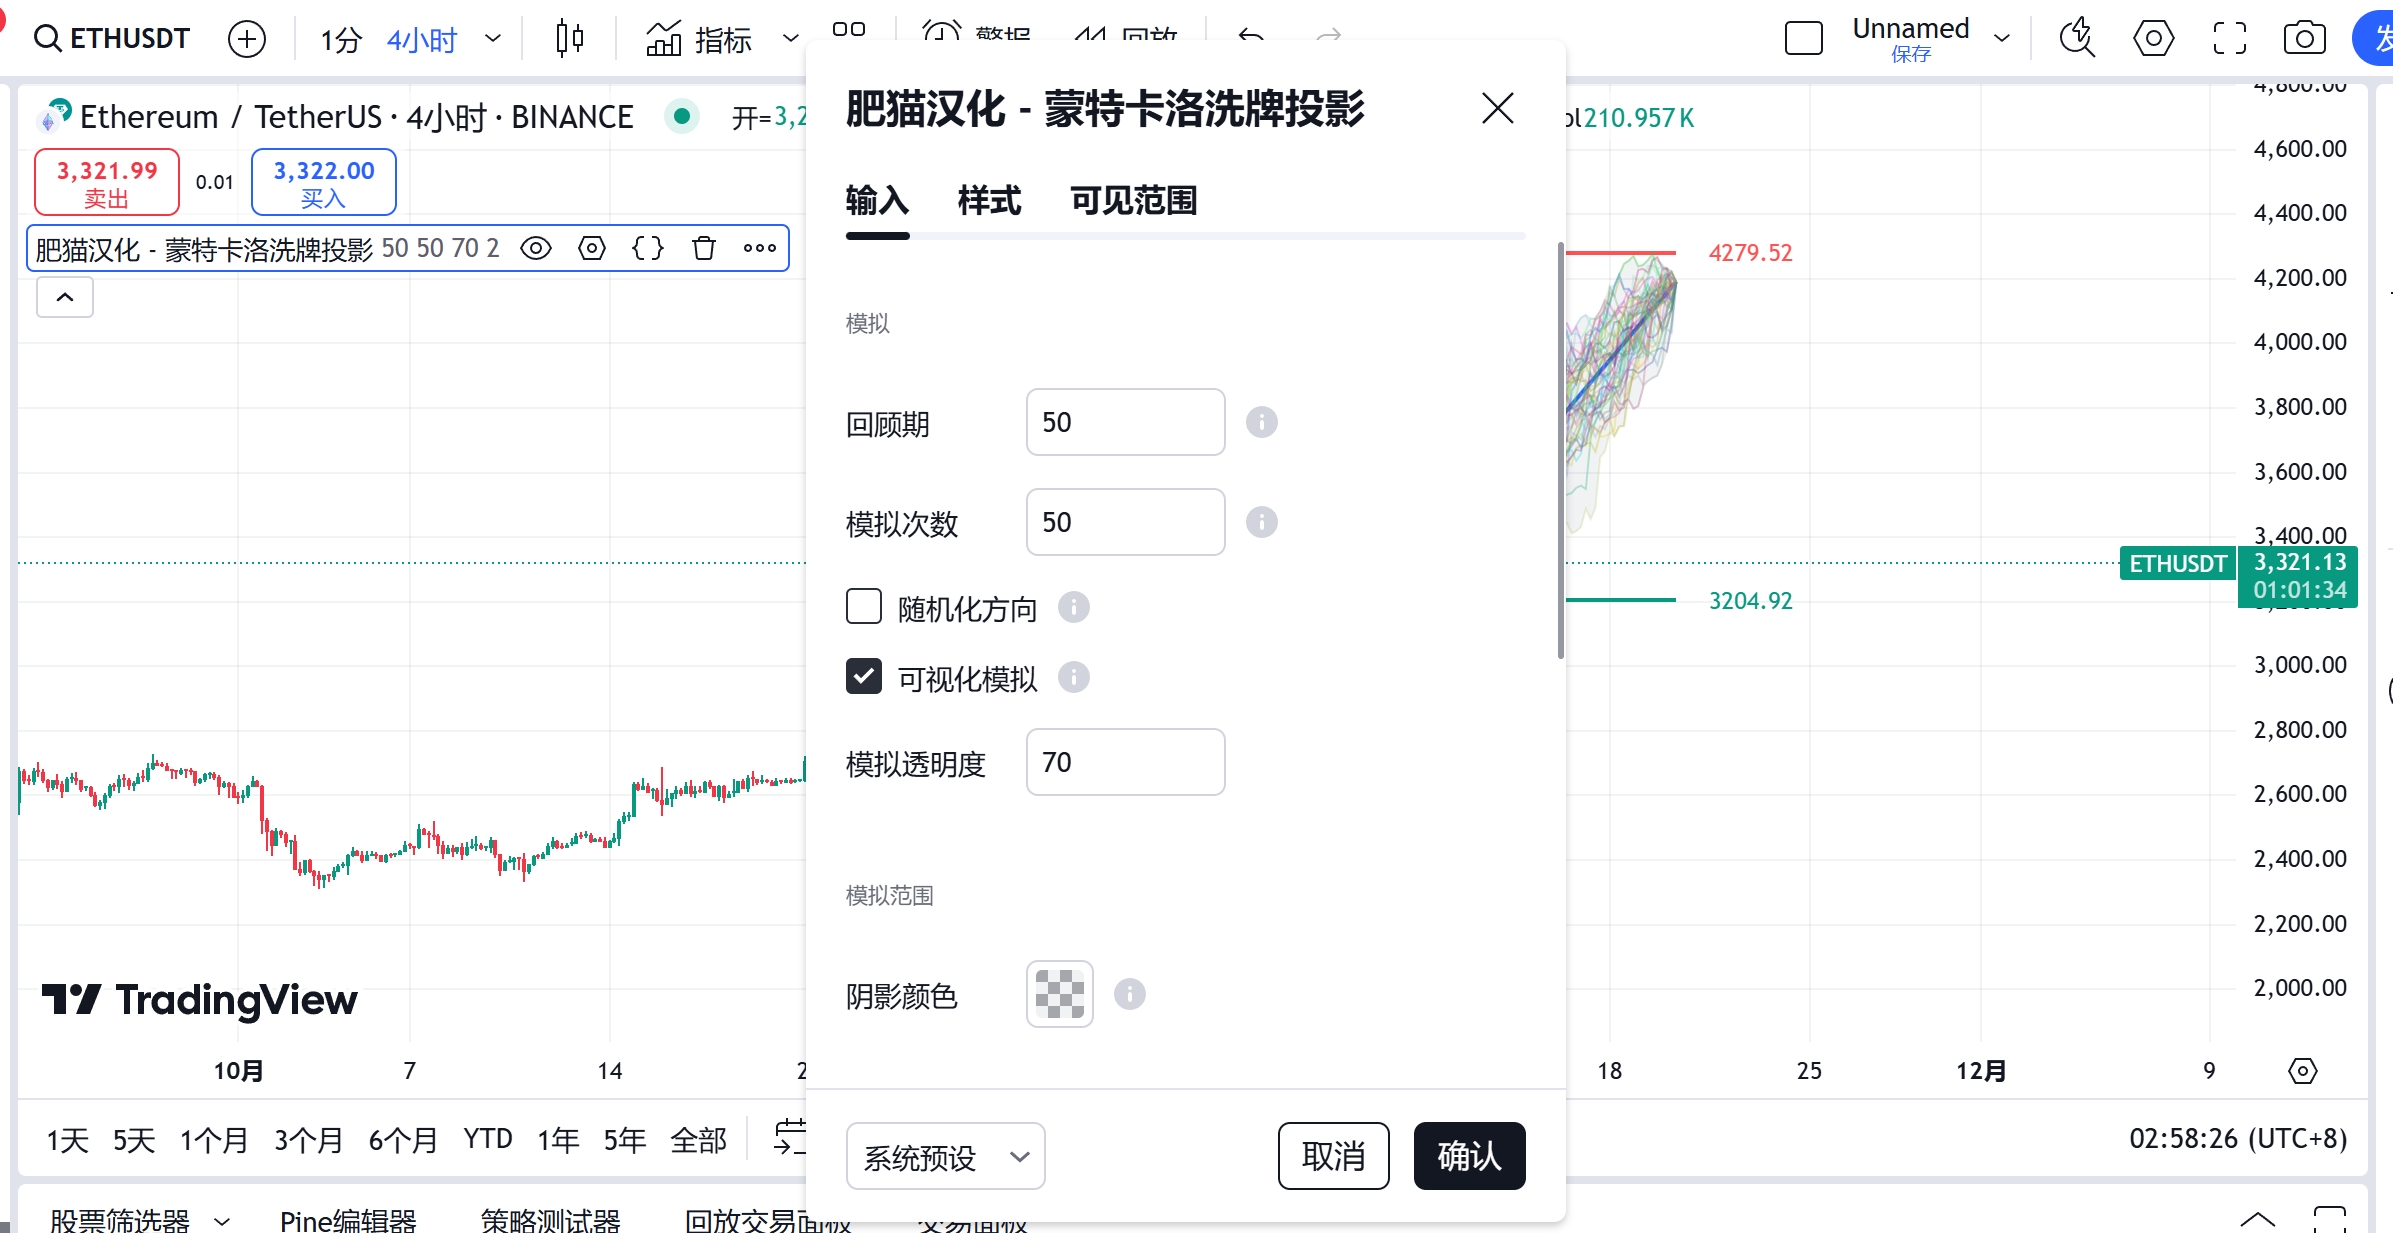Open indicator settings hexagon icon in legend
This screenshot has height=1233, width=2393.
592,248
